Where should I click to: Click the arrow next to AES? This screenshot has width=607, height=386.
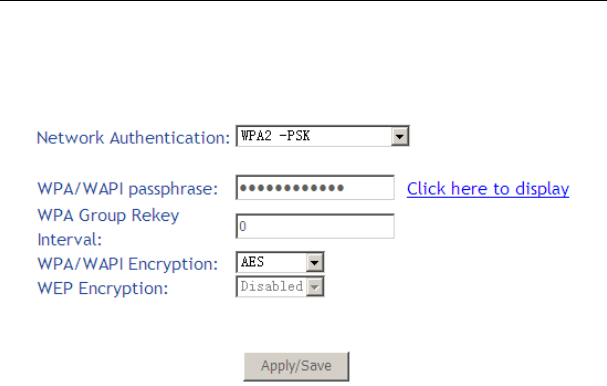click(x=314, y=262)
